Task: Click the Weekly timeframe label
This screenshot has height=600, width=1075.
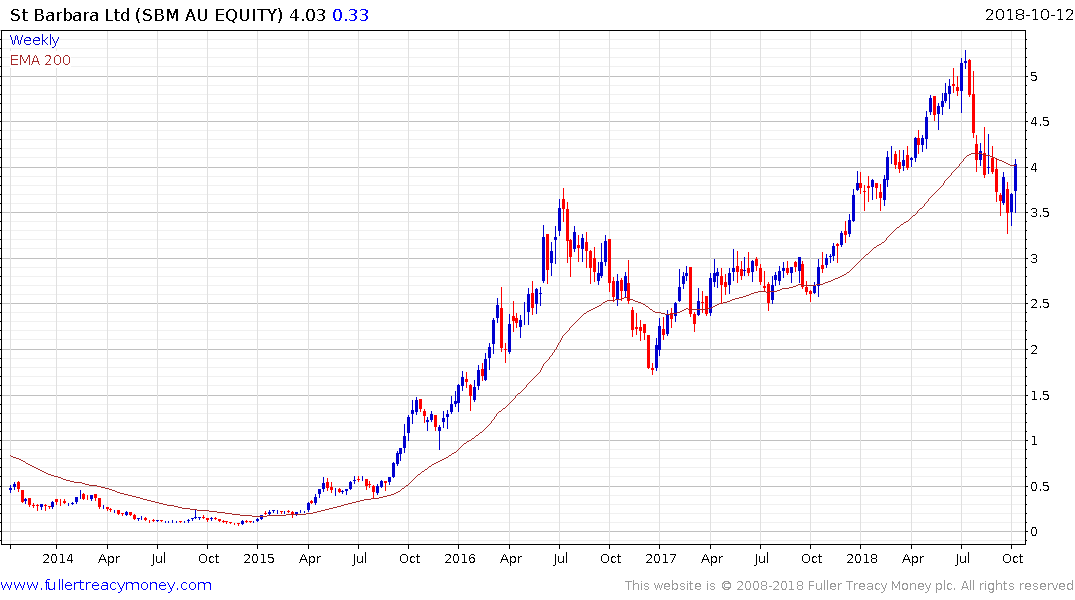Action: pos(34,40)
